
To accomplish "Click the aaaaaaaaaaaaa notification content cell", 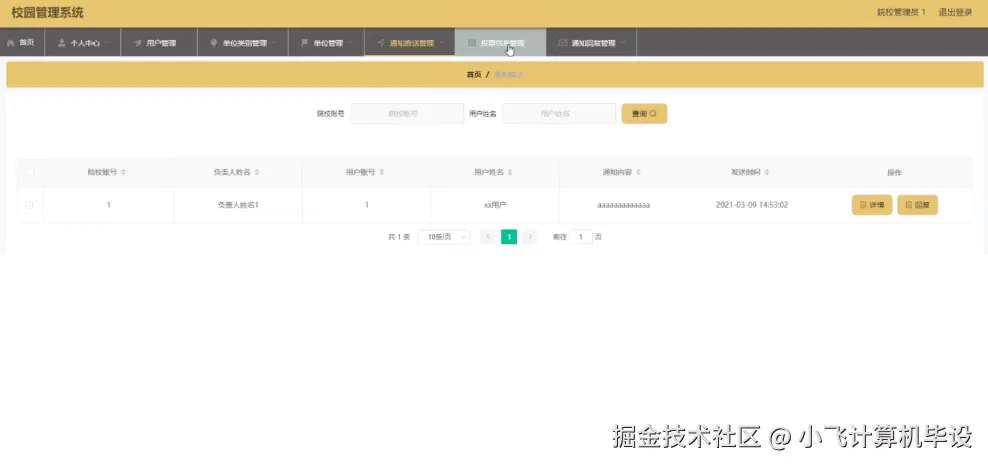I will coord(623,205).
